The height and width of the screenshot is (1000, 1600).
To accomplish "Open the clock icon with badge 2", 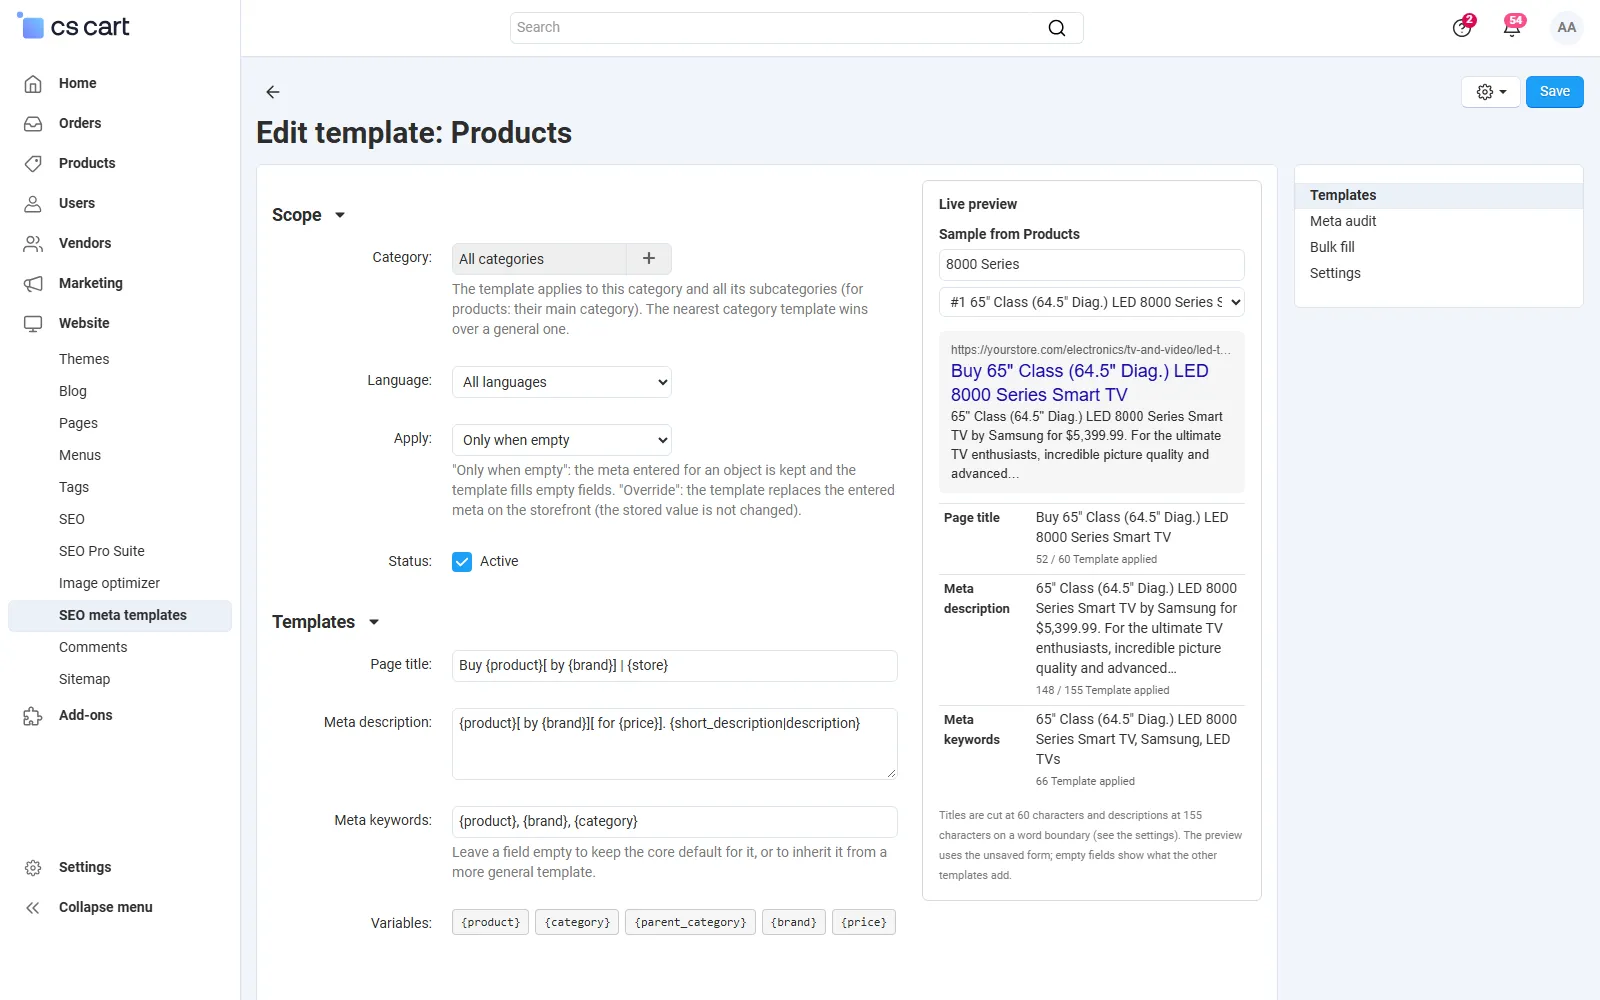I will pos(1462,27).
